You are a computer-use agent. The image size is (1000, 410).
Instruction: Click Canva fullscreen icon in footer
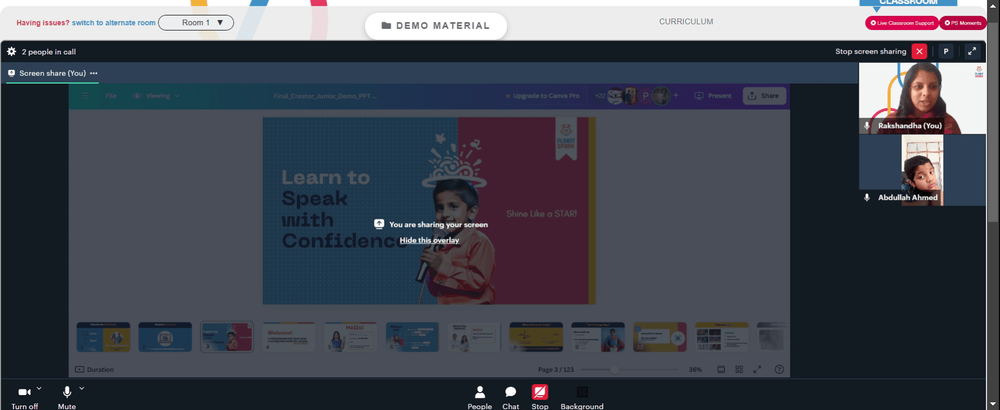[757, 369]
